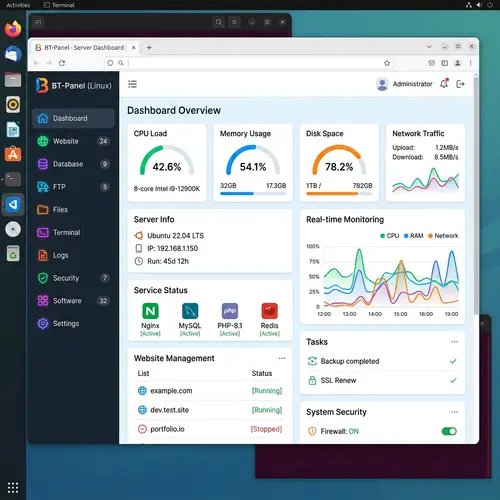This screenshot has height=500, width=500.
Task: Open the Files sidebar entry
Action: click(73, 210)
